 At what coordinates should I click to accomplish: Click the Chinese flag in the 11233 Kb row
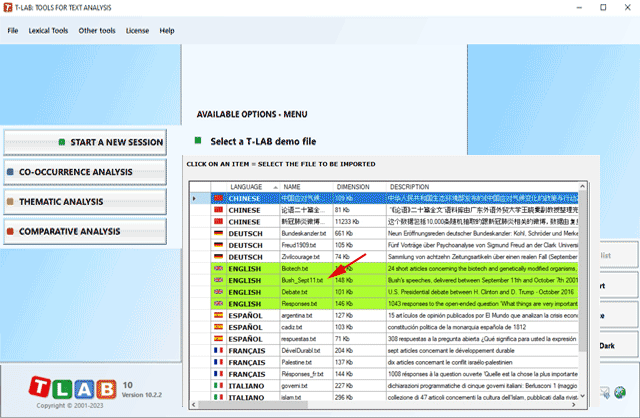point(218,222)
